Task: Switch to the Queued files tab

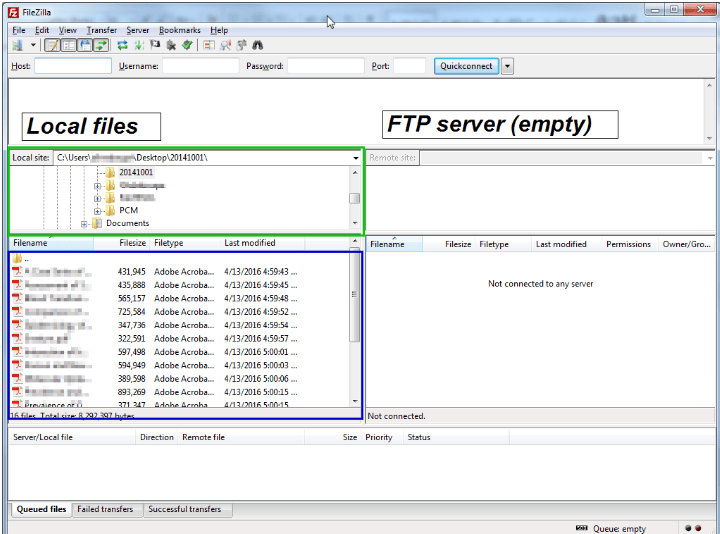Action: point(41,509)
